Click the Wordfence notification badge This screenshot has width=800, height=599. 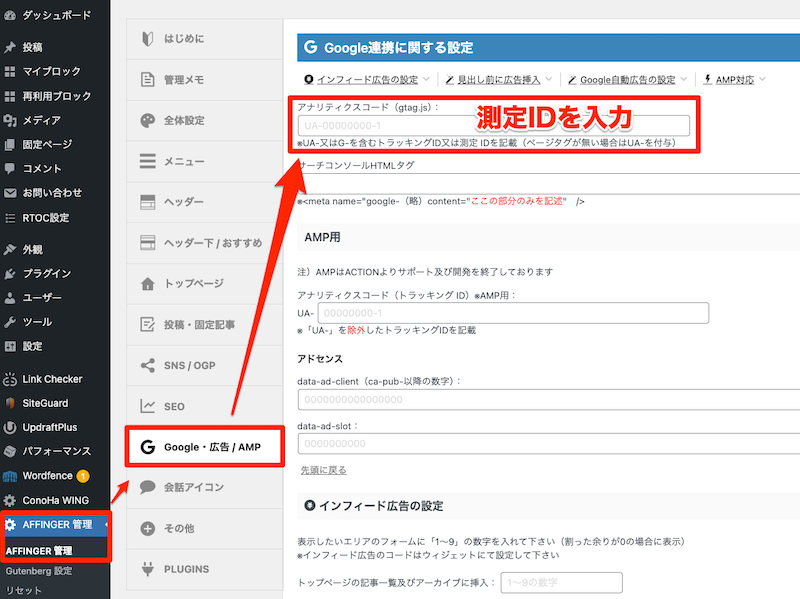point(83,476)
